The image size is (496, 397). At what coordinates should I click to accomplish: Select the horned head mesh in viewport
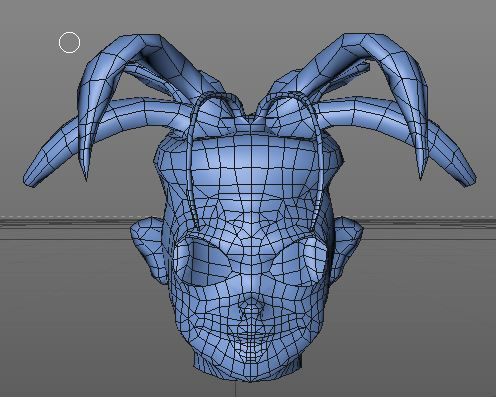[x=249, y=207]
